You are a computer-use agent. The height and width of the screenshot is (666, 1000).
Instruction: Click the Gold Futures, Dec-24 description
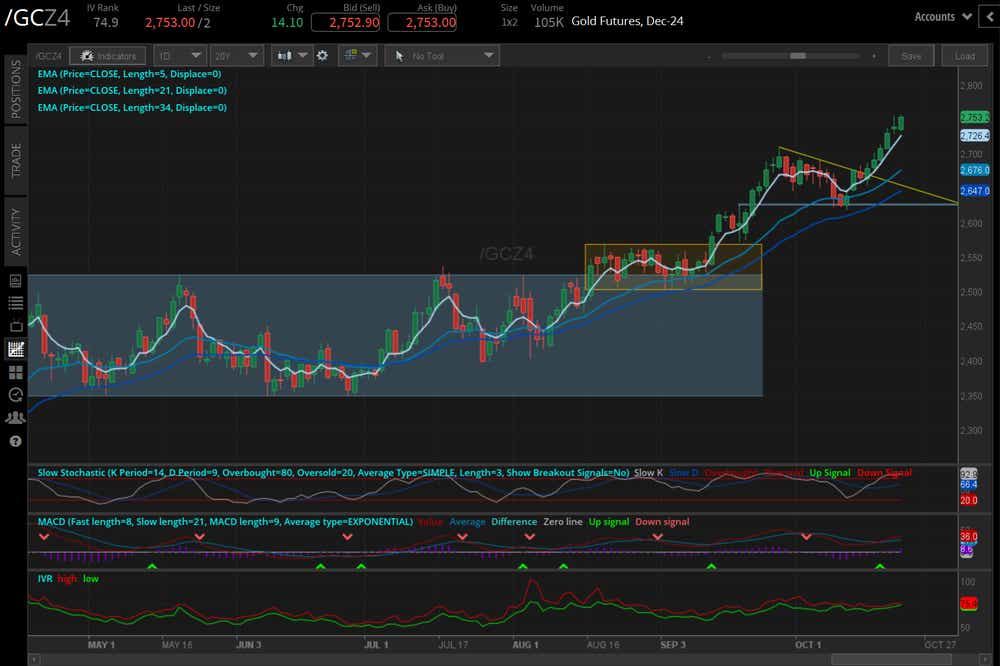(627, 21)
